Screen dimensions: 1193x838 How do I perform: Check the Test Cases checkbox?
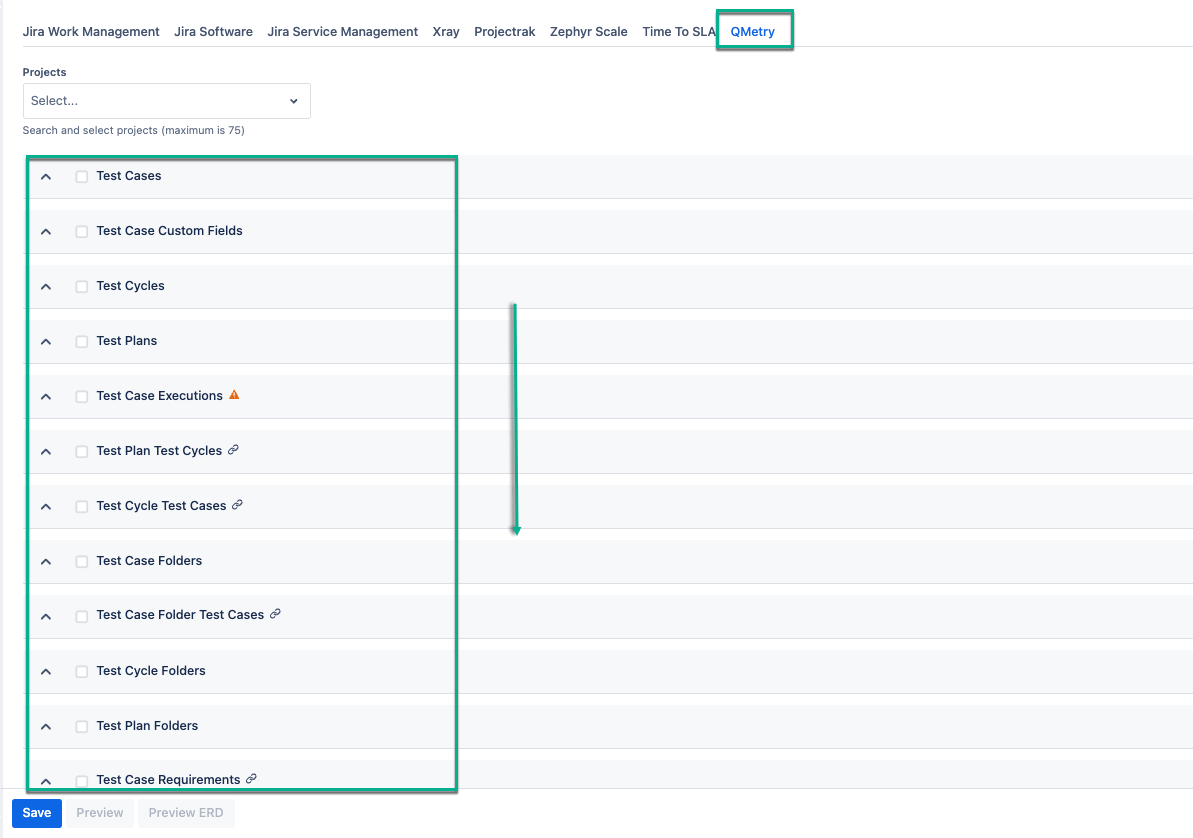point(81,175)
